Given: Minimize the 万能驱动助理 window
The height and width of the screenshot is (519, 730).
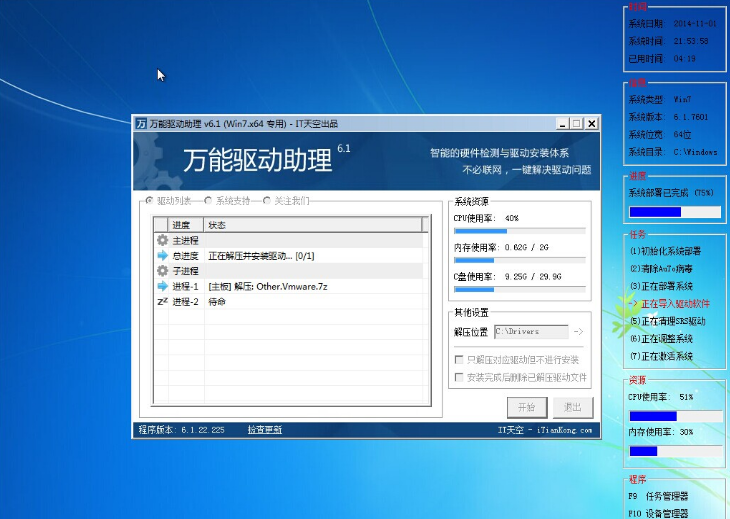Looking at the screenshot, I should pos(562,124).
